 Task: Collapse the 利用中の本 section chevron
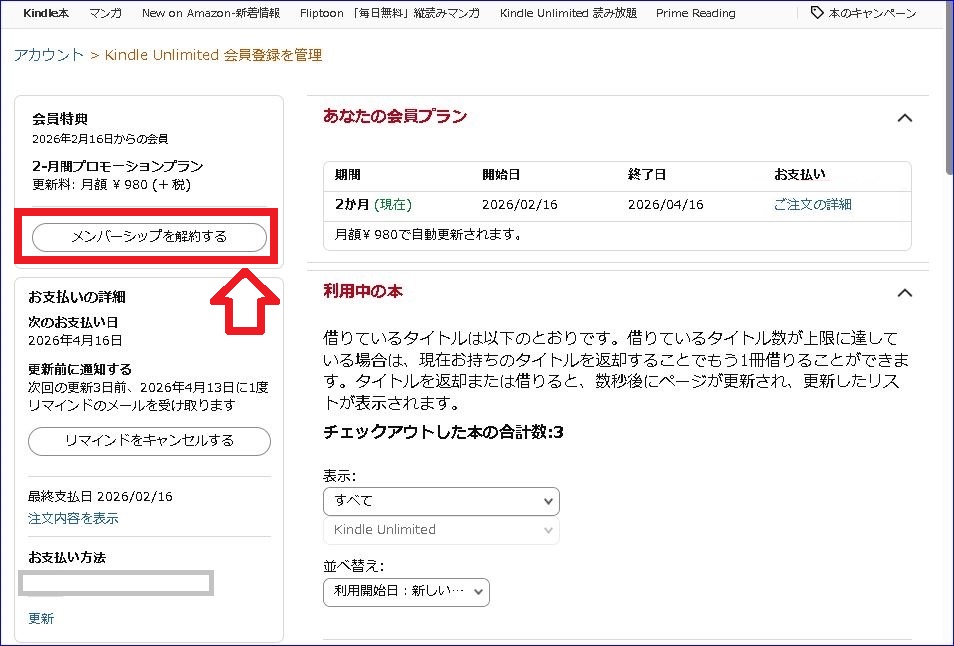click(905, 293)
